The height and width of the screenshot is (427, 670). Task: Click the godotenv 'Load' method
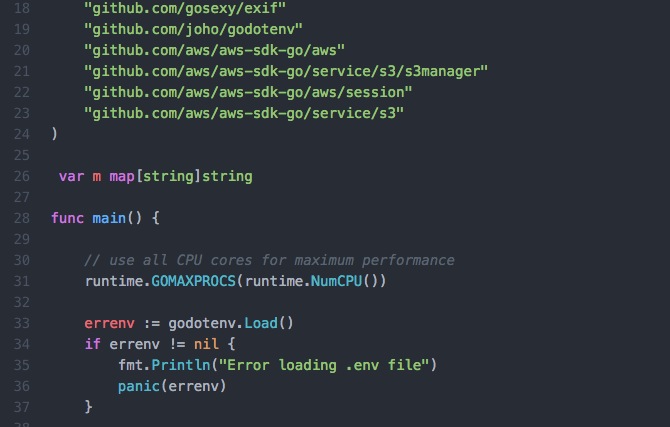[261, 323]
